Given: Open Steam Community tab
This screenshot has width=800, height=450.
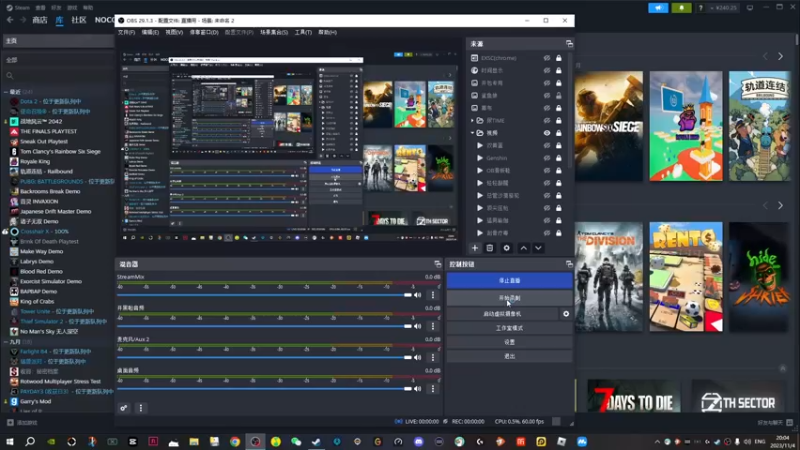Looking at the screenshot, I should 79,20.
